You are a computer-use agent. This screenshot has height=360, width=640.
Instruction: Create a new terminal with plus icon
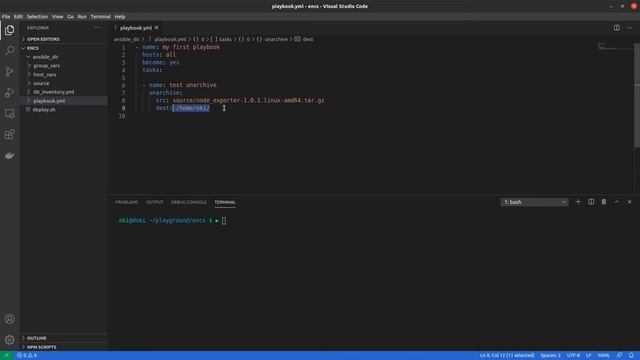578,202
